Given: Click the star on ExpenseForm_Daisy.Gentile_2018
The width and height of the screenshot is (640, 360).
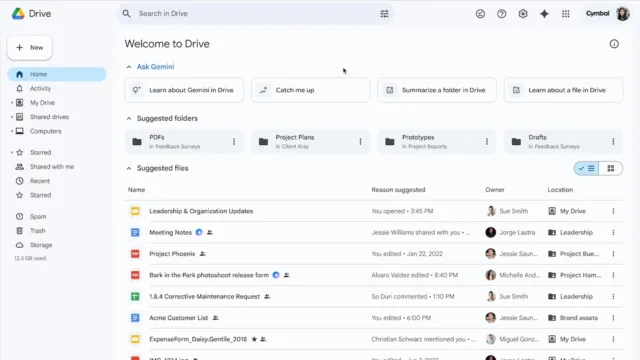Looking at the screenshot, I should point(254,339).
